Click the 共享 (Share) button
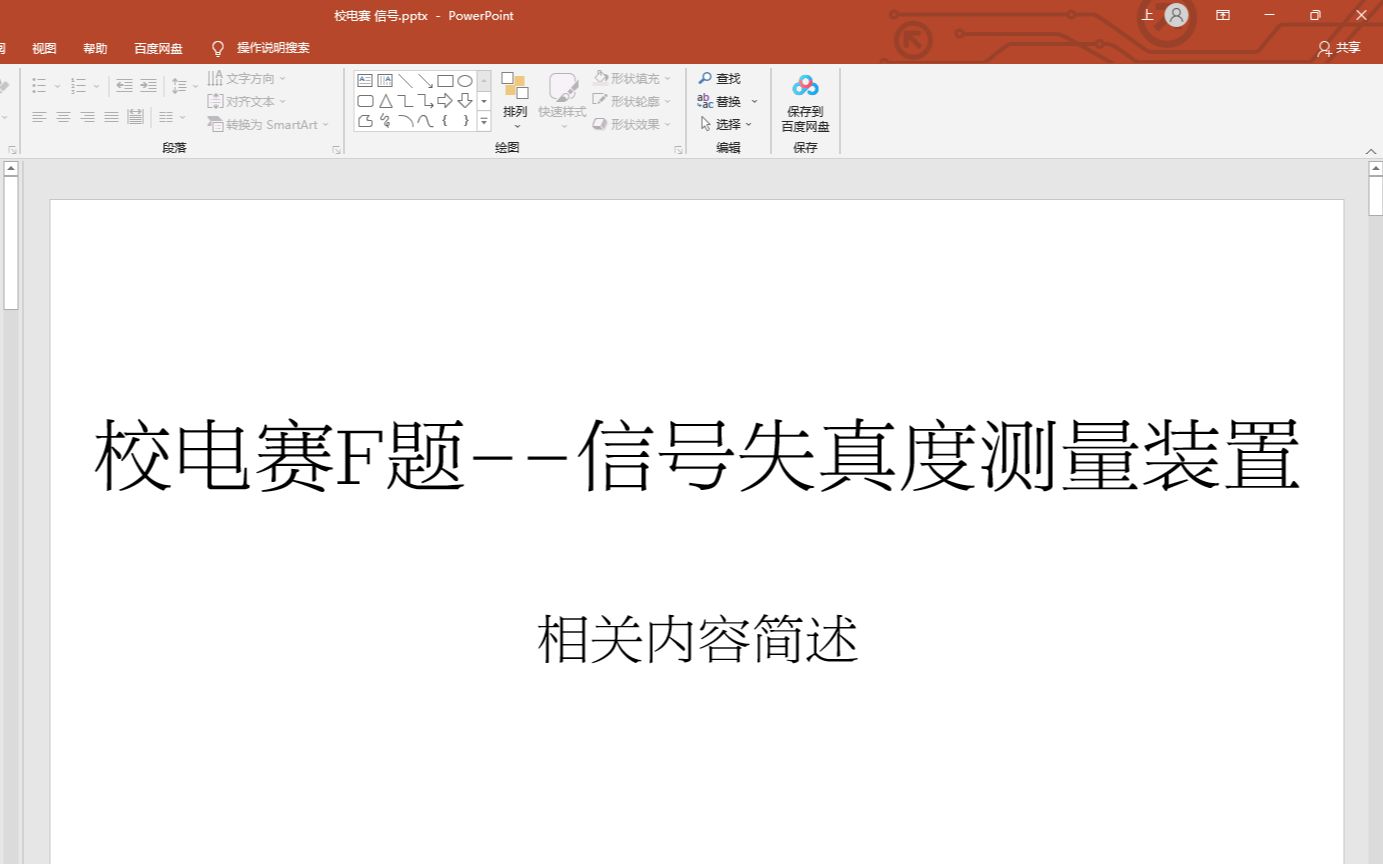1383x864 pixels. coord(1340,47)
